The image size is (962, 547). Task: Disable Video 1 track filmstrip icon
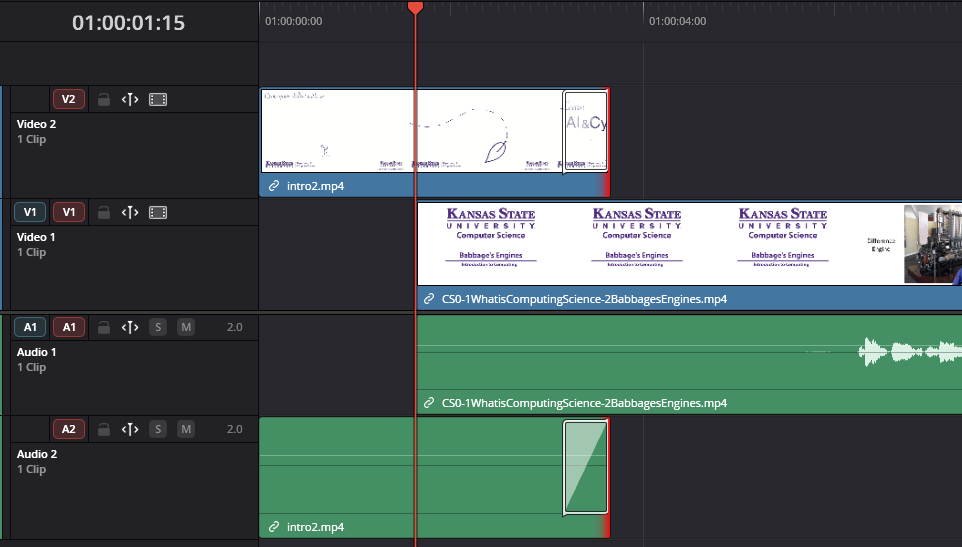pos(158,212)
